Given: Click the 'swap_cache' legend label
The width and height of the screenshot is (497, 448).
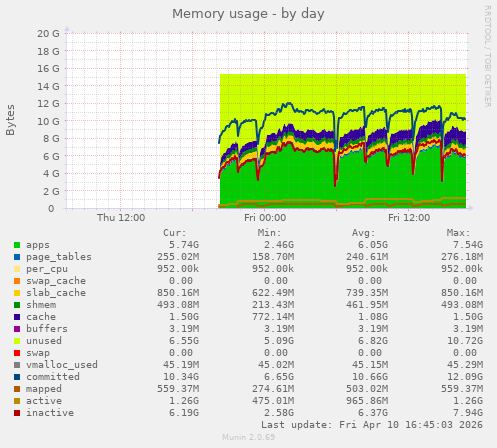Looking at the screenshot, I should (56, 281).
